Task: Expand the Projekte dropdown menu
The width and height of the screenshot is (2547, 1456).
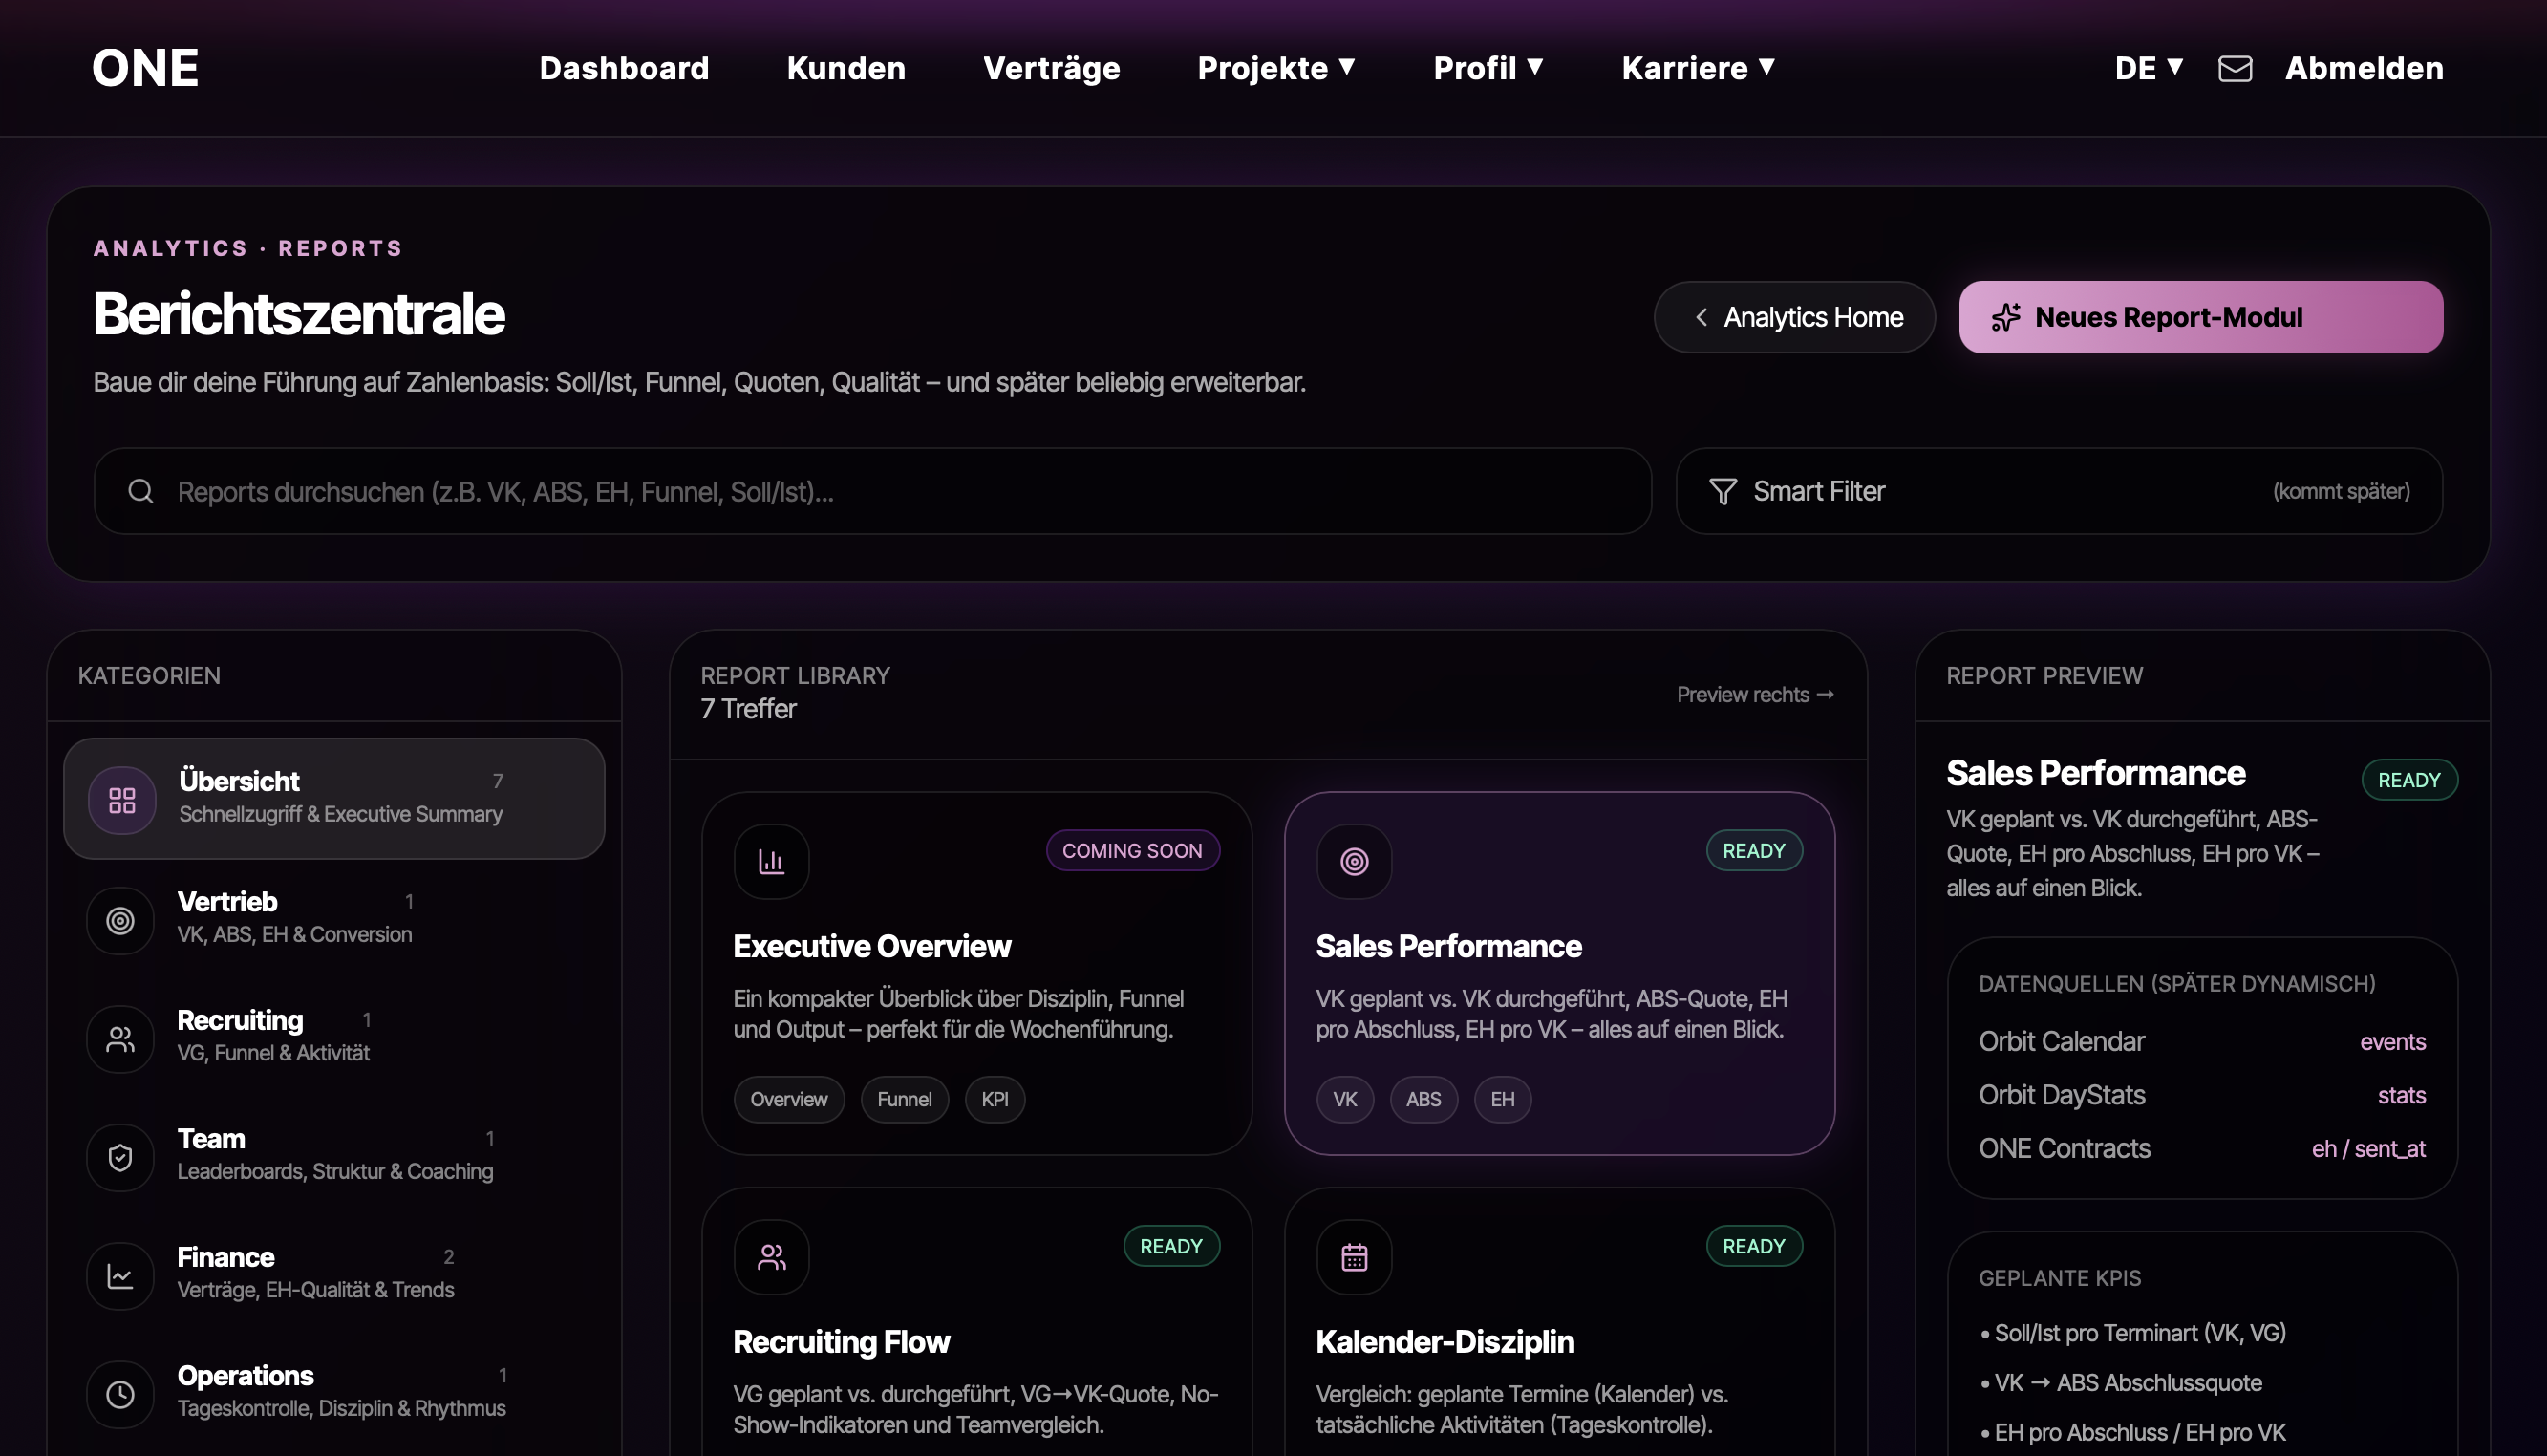Action: click(x=1276, y=68)
